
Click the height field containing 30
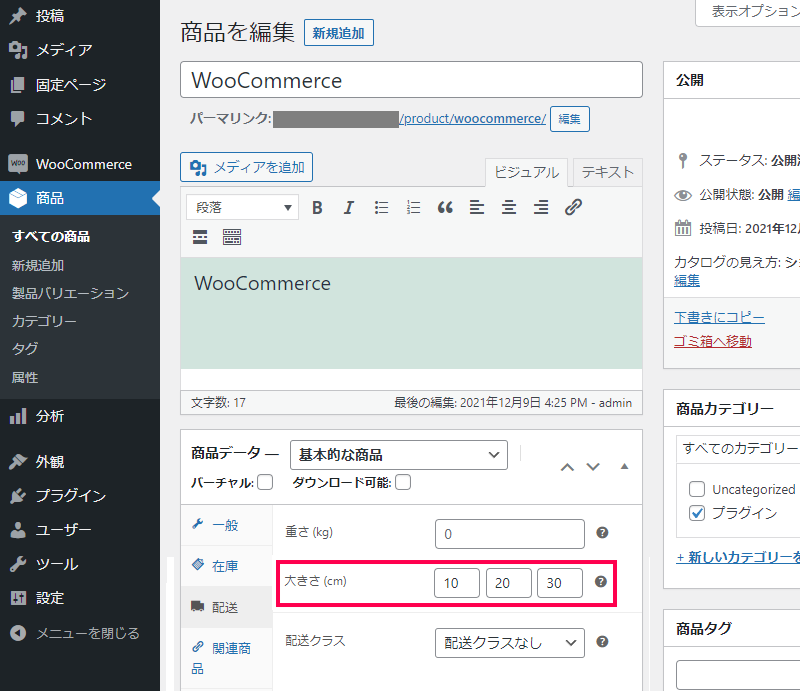click(560, 583)
